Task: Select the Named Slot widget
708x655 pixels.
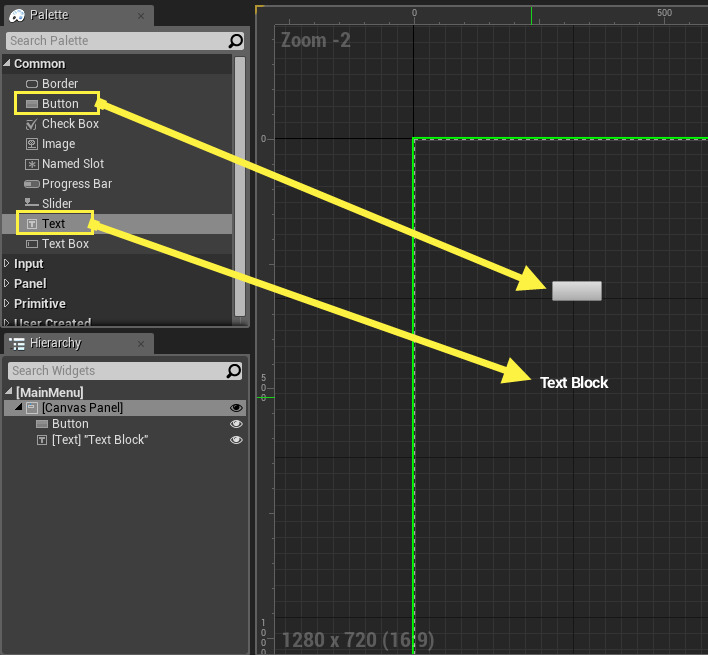Action: point(72,164)
